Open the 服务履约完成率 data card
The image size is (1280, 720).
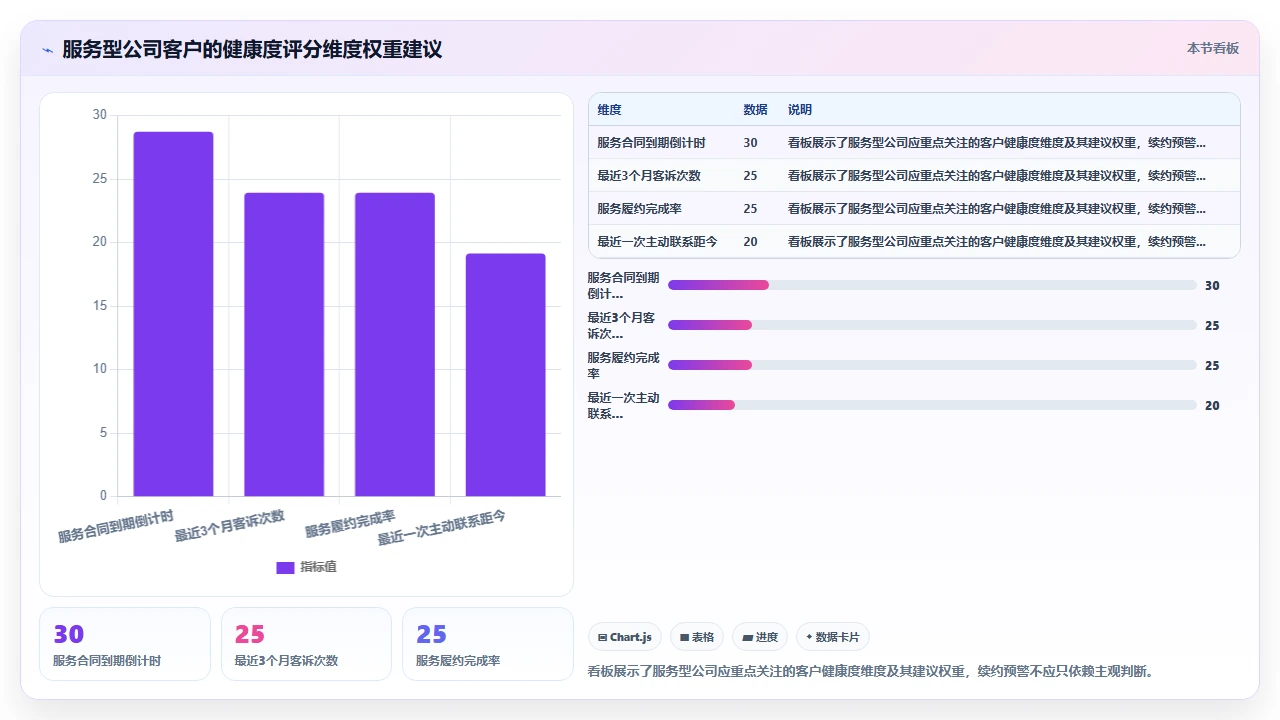click(488, 644)
